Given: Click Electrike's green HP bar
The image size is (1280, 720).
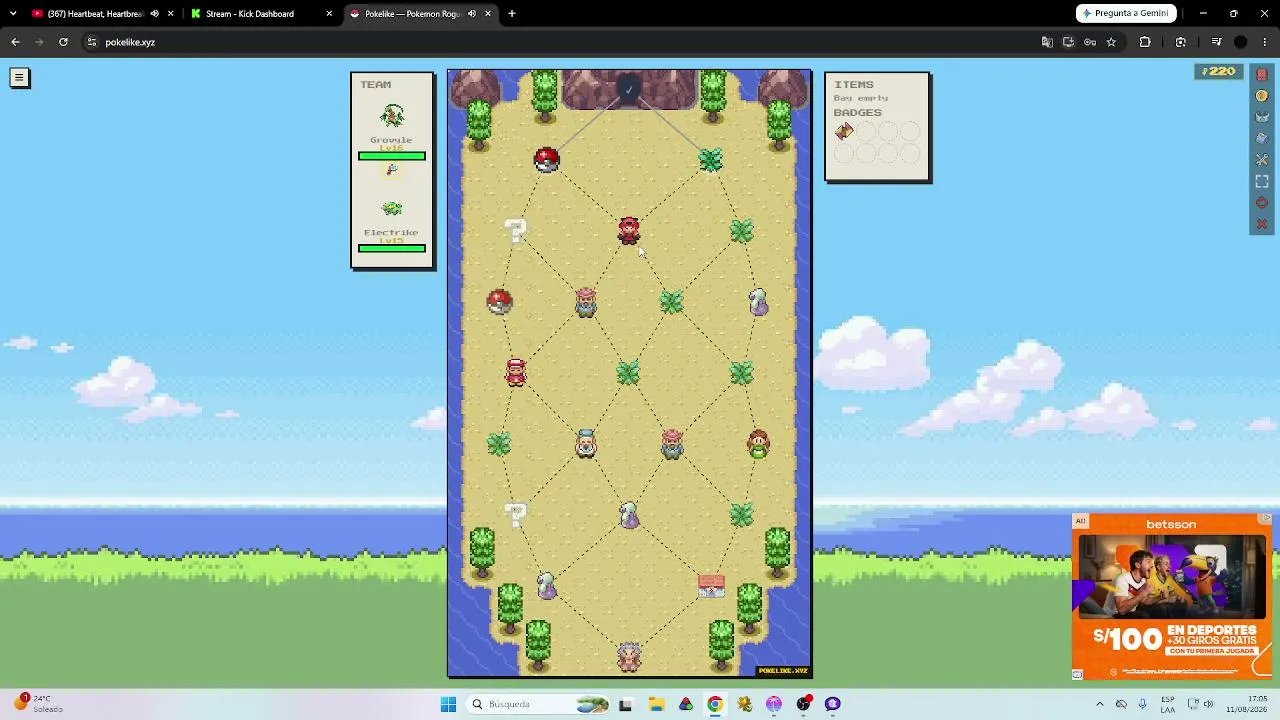Looking at the screenshot, I should (x=392, y=248).
